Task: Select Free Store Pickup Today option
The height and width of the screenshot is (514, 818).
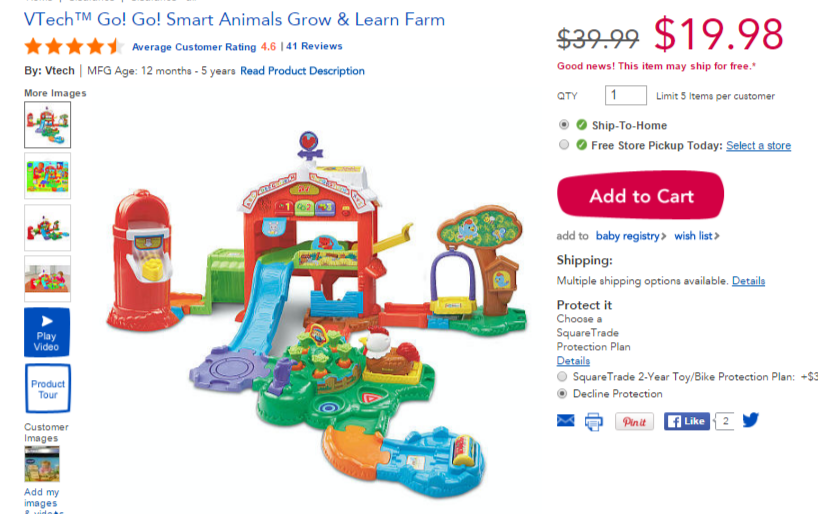Action: coord(563,145)
